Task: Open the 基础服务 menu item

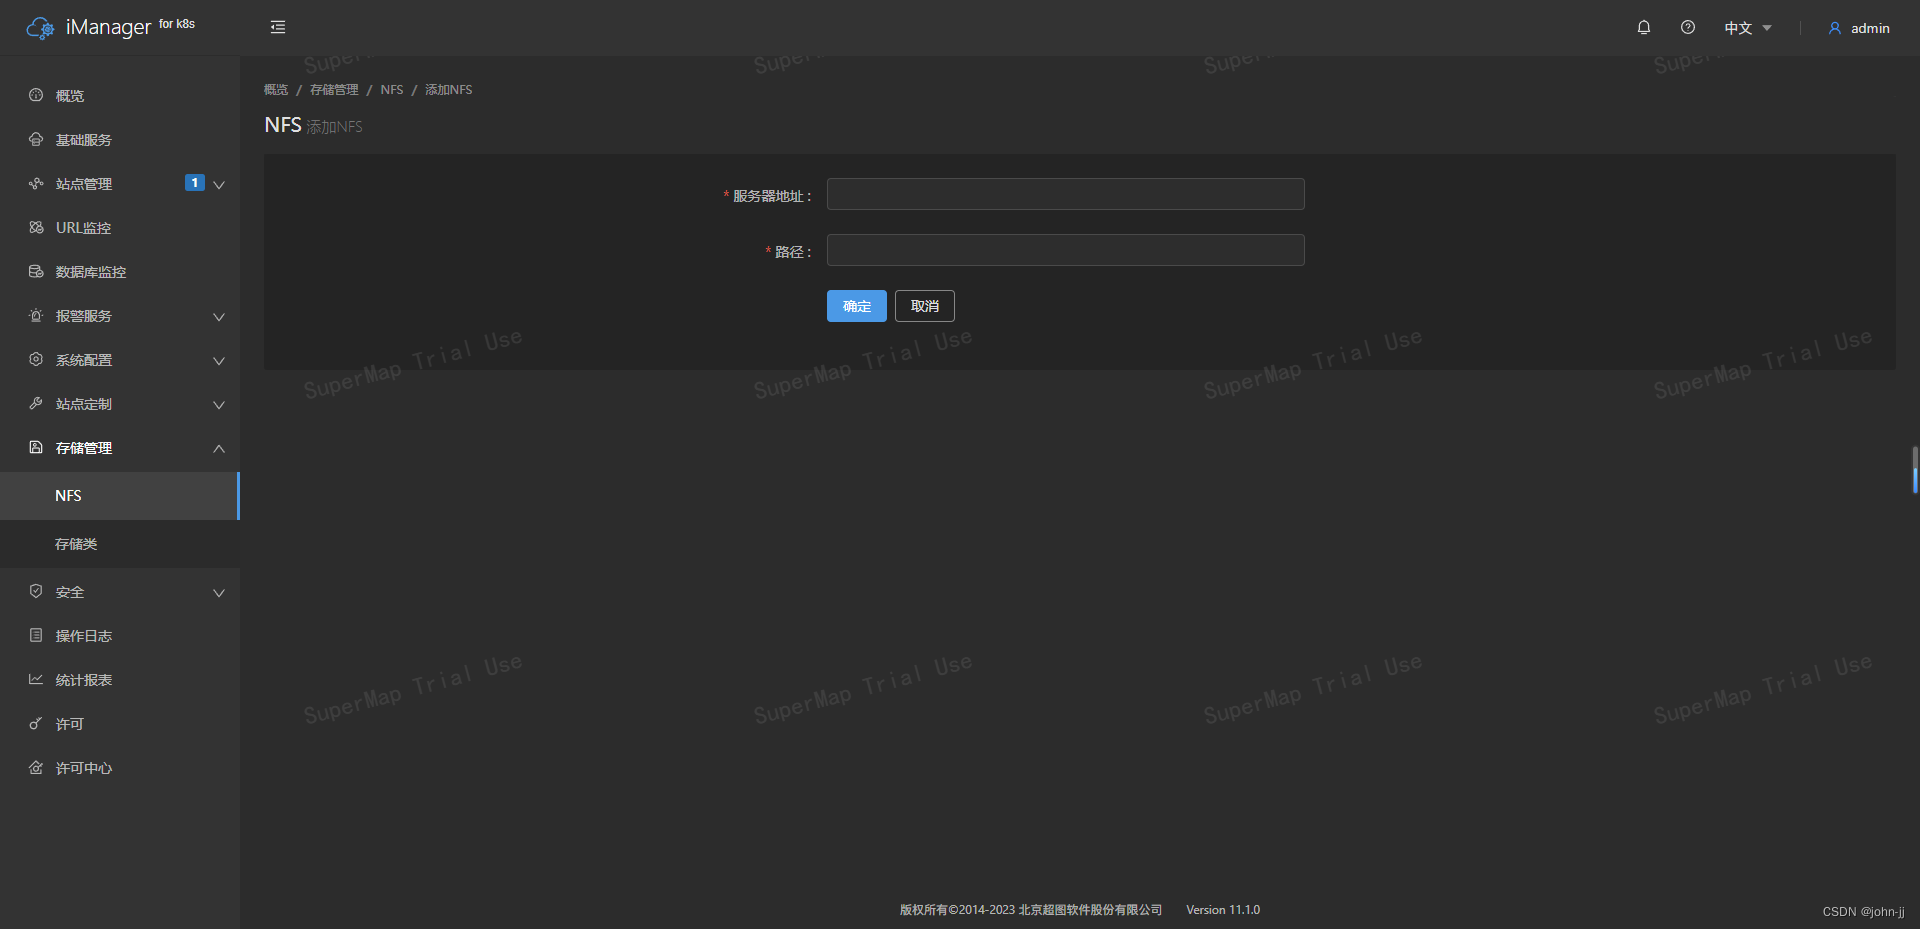Action: pos(120,139)
